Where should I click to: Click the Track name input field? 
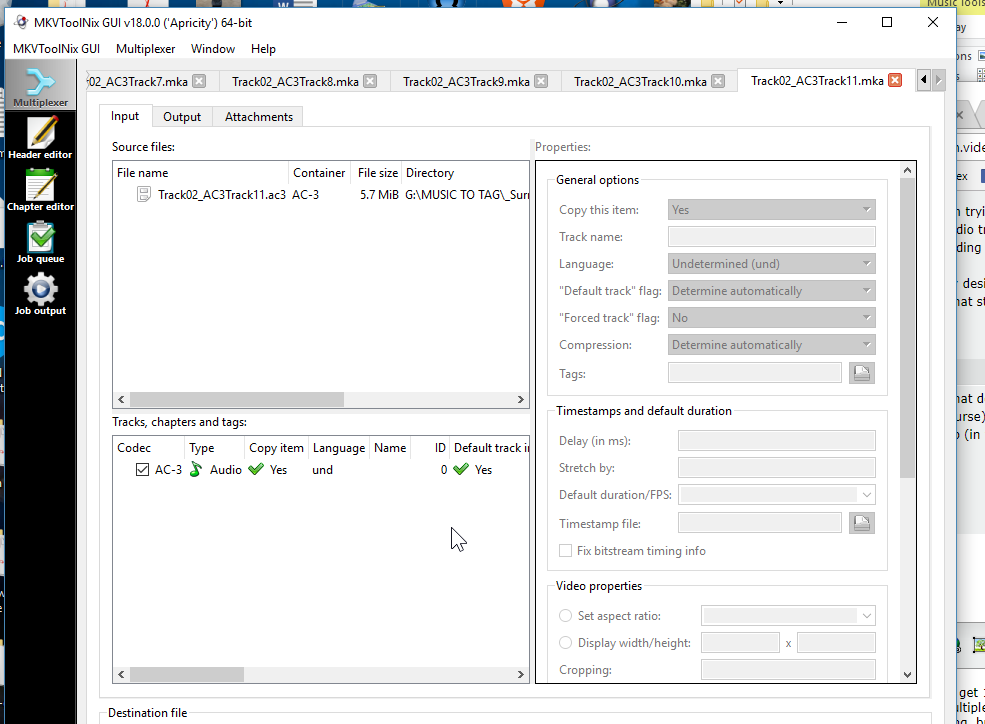pos(771,237)
